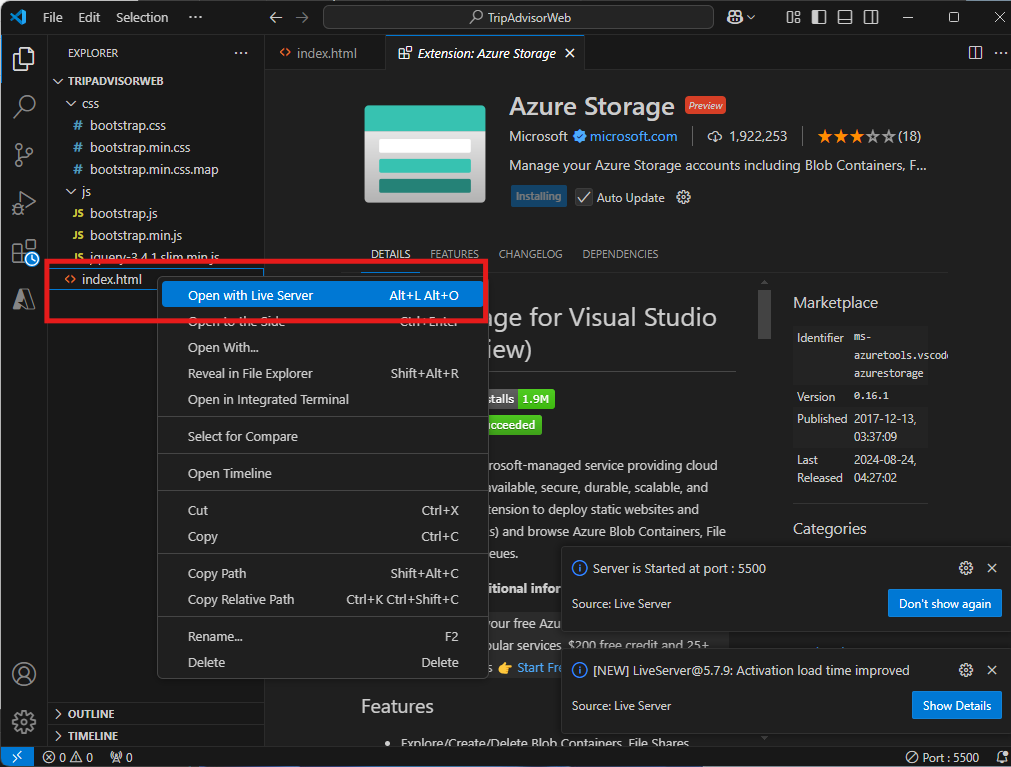This screenshot has height=767, width=1011.
Task: Open settings gear on LiveServer activation notification
Action: click(966, 670)
